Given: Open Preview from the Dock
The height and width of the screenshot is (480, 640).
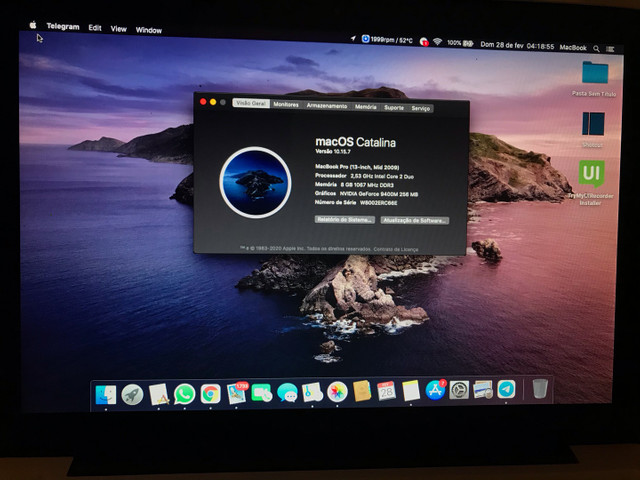Looking at the screenshot, I should click(483, 389).
